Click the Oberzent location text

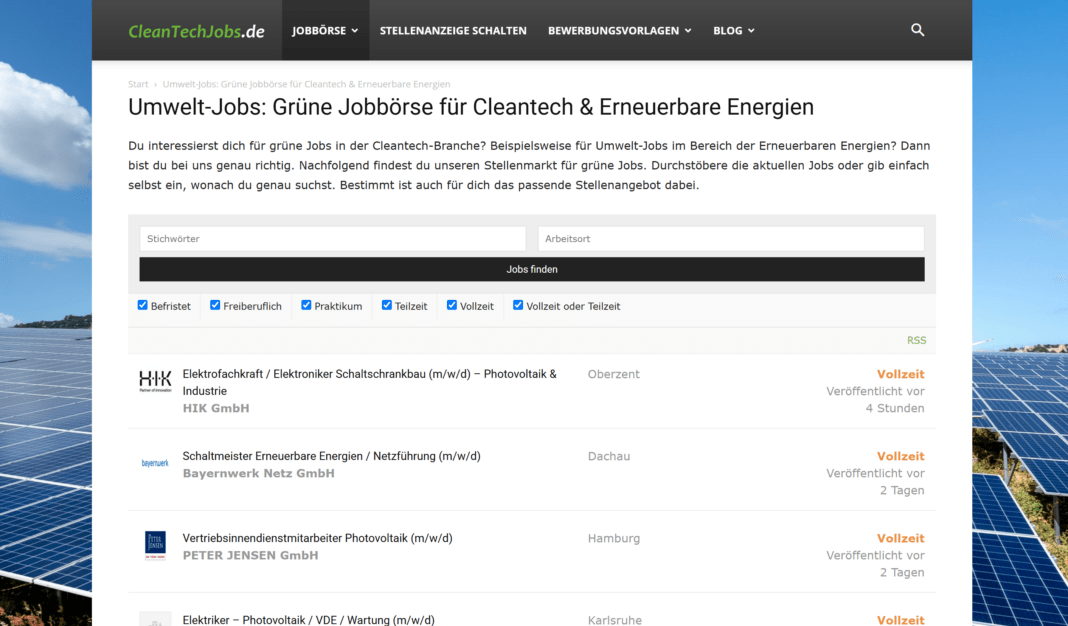[614, 374]
